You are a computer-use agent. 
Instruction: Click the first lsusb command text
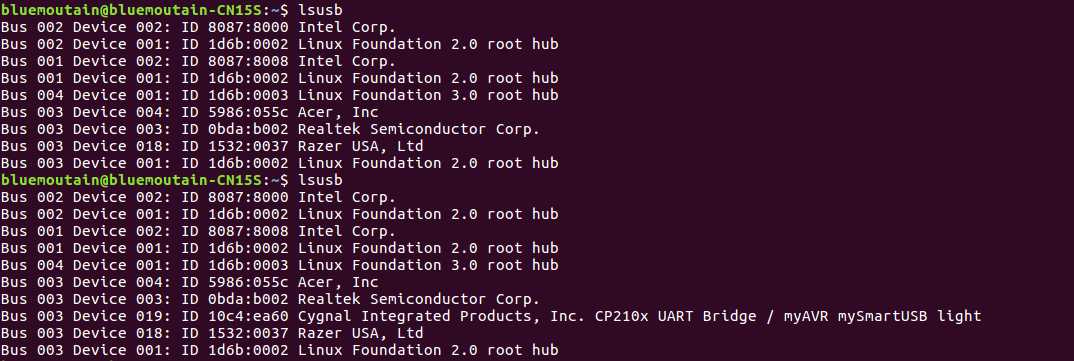320,10
